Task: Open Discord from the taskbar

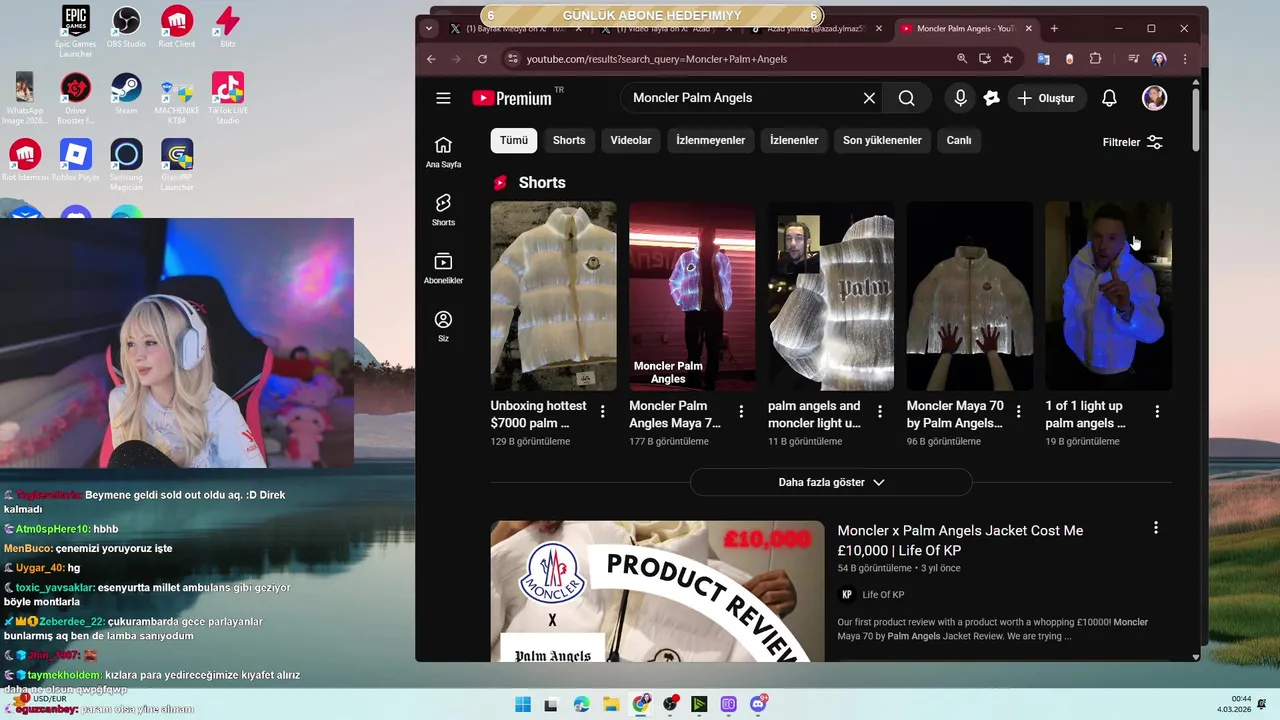Action: [x=758, y=704]
